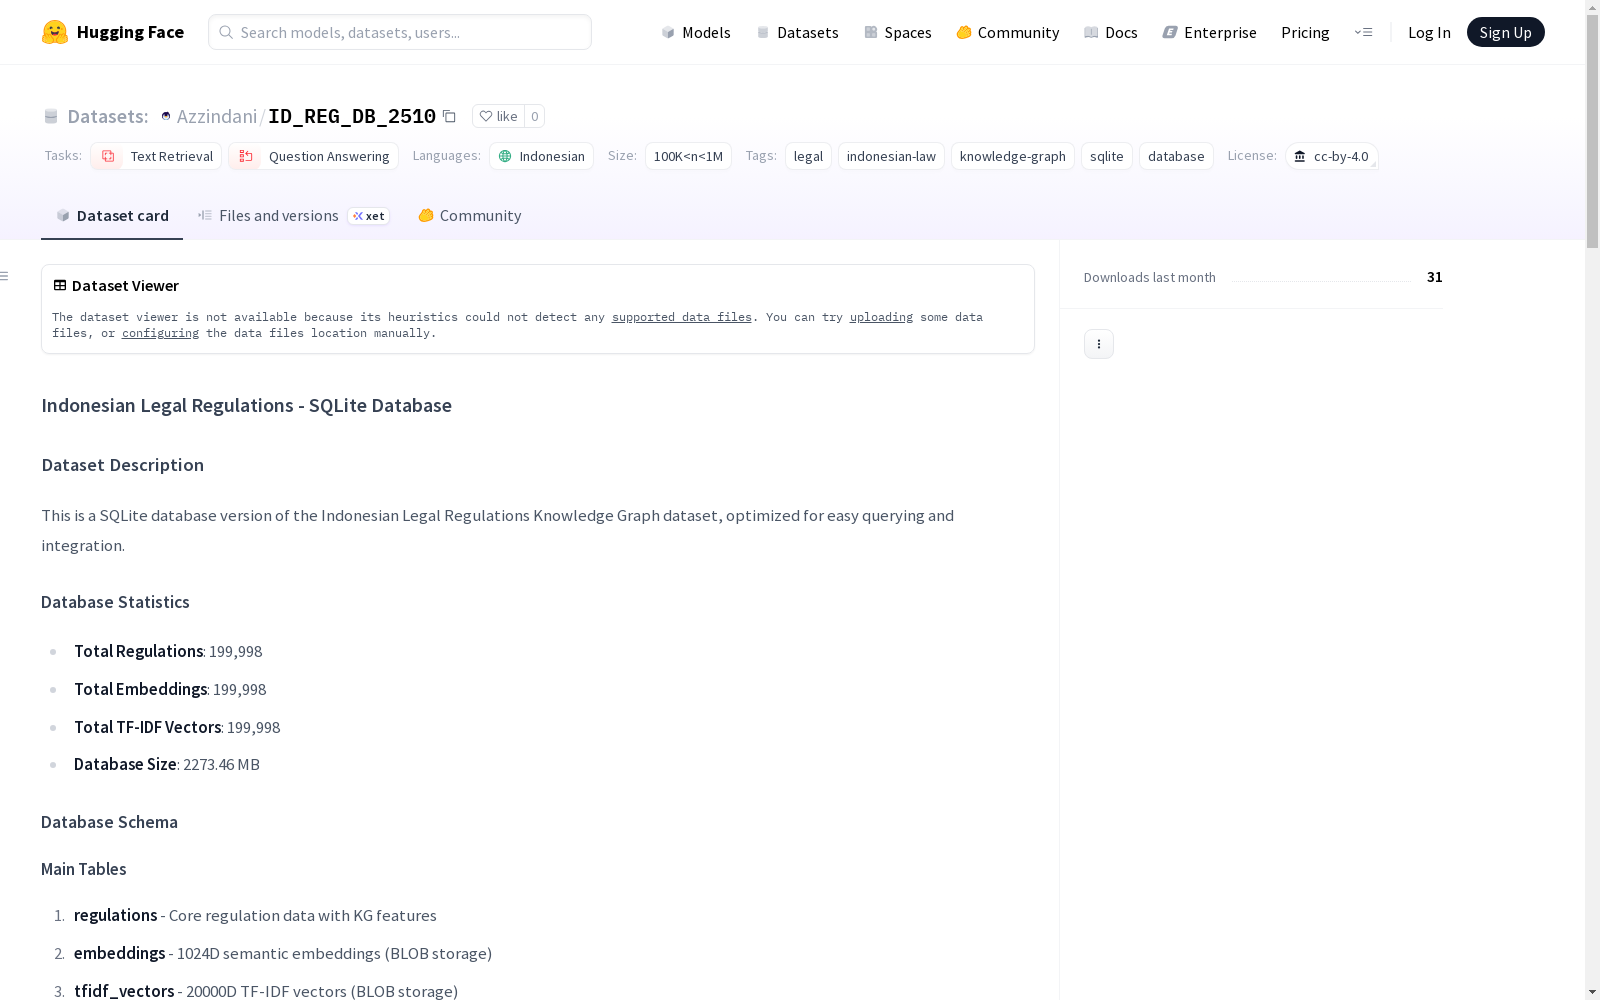Click the Database Schema heading
The height and width of the screenshot is (1000, 1600).
(x=109, y=822)
